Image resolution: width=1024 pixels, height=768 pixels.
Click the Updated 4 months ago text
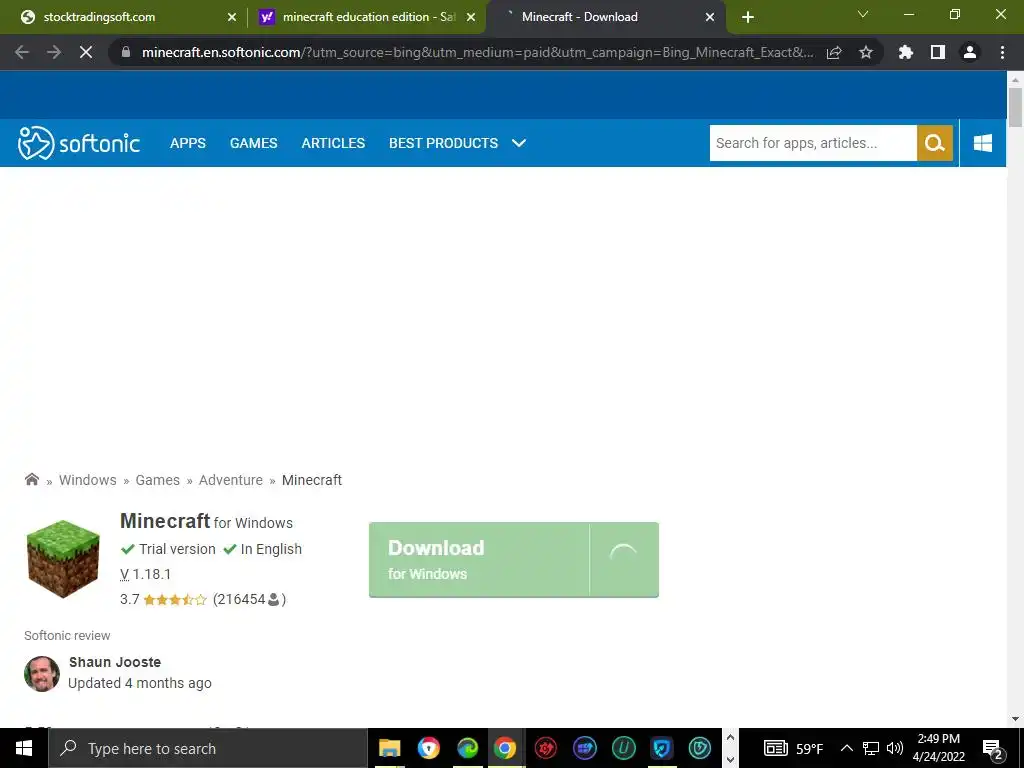[140, 683]
